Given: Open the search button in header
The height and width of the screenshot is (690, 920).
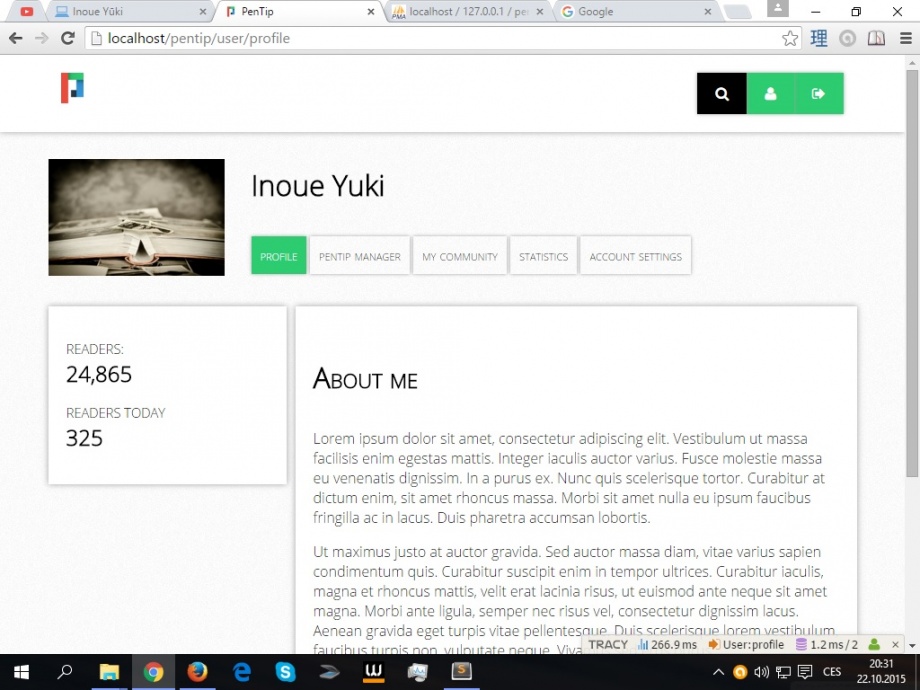Looking at the screenshot, I should coord(722,93).
